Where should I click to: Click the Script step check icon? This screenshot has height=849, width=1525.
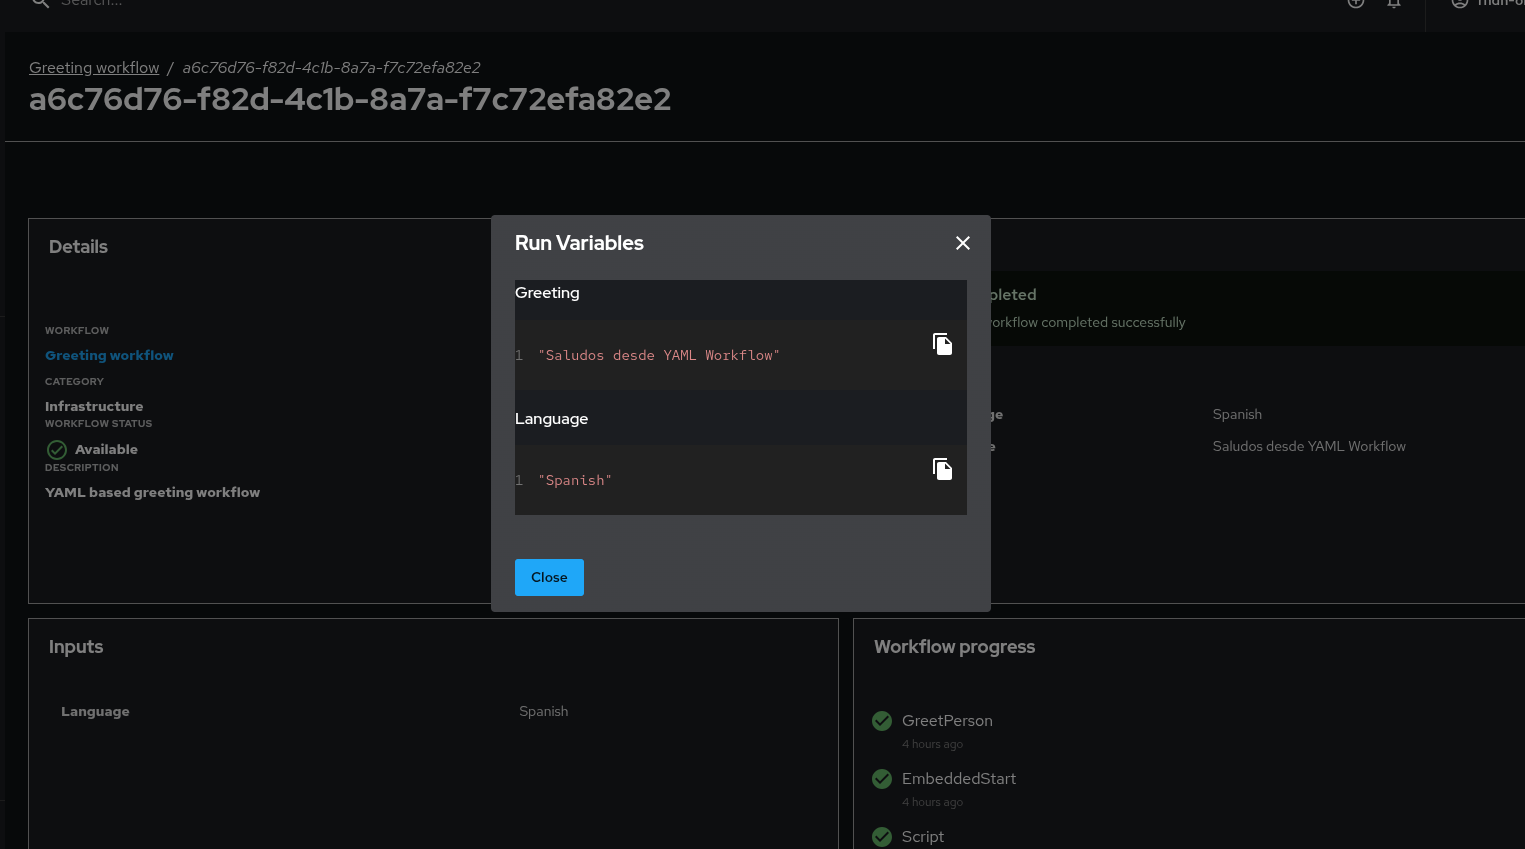tap(882, 837)
